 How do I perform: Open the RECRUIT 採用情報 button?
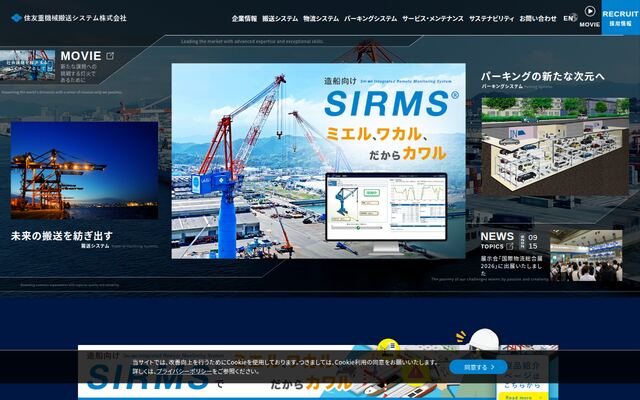pos(620,18)
